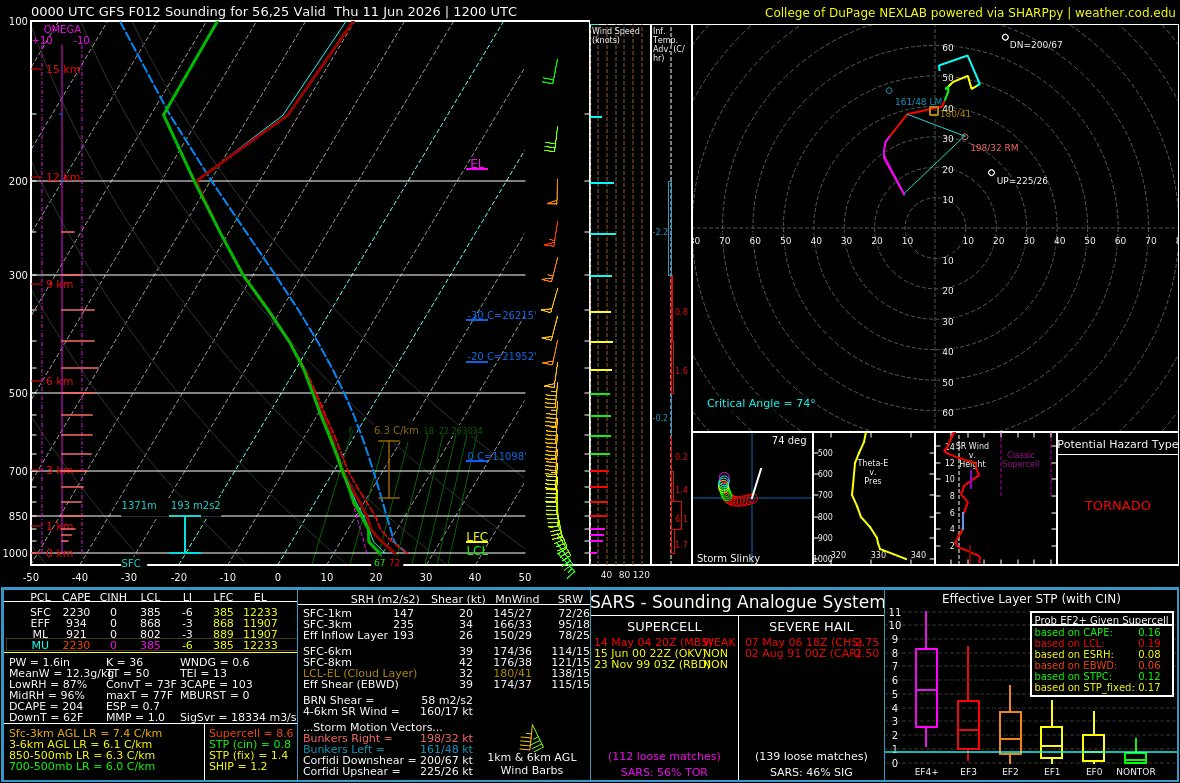Image resolution: width=1180 pixels, height=783 pixels.
Task: Click the 193 m2s2 label
Action: [196, 505]
